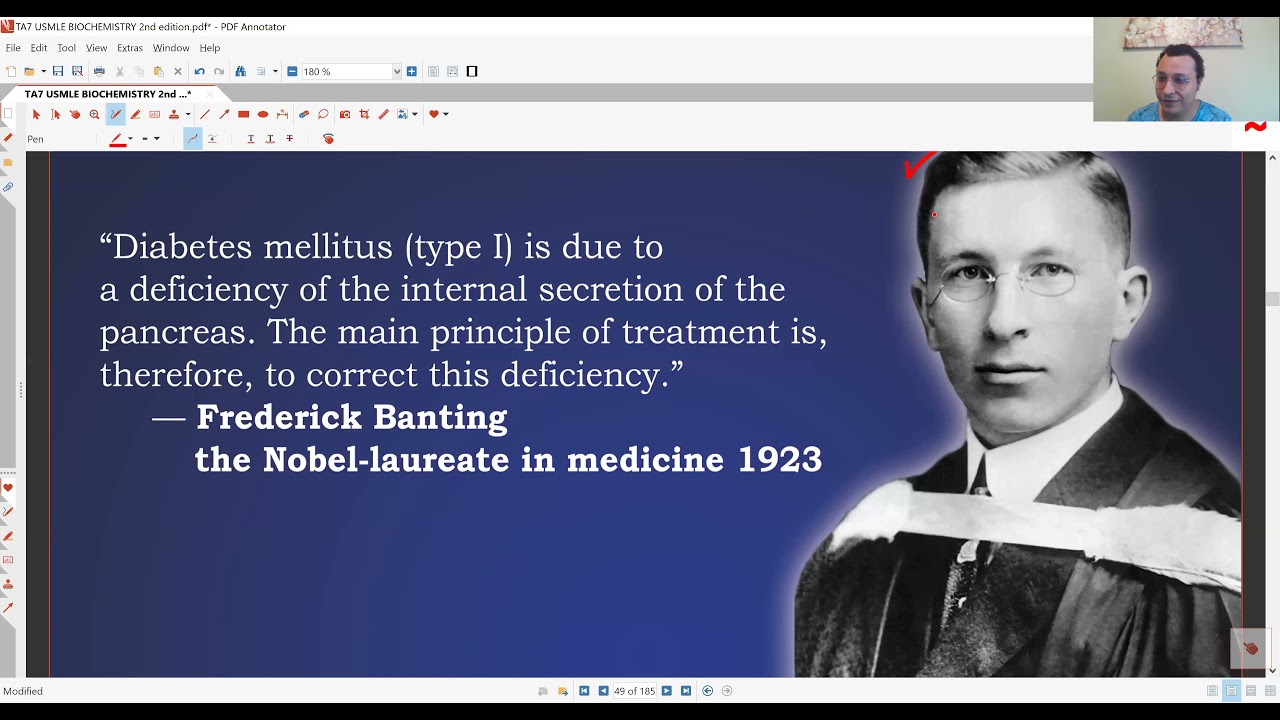Screen dimensions: 1280x720
Task: Select the Crop tool
Action: click(364, 114)
